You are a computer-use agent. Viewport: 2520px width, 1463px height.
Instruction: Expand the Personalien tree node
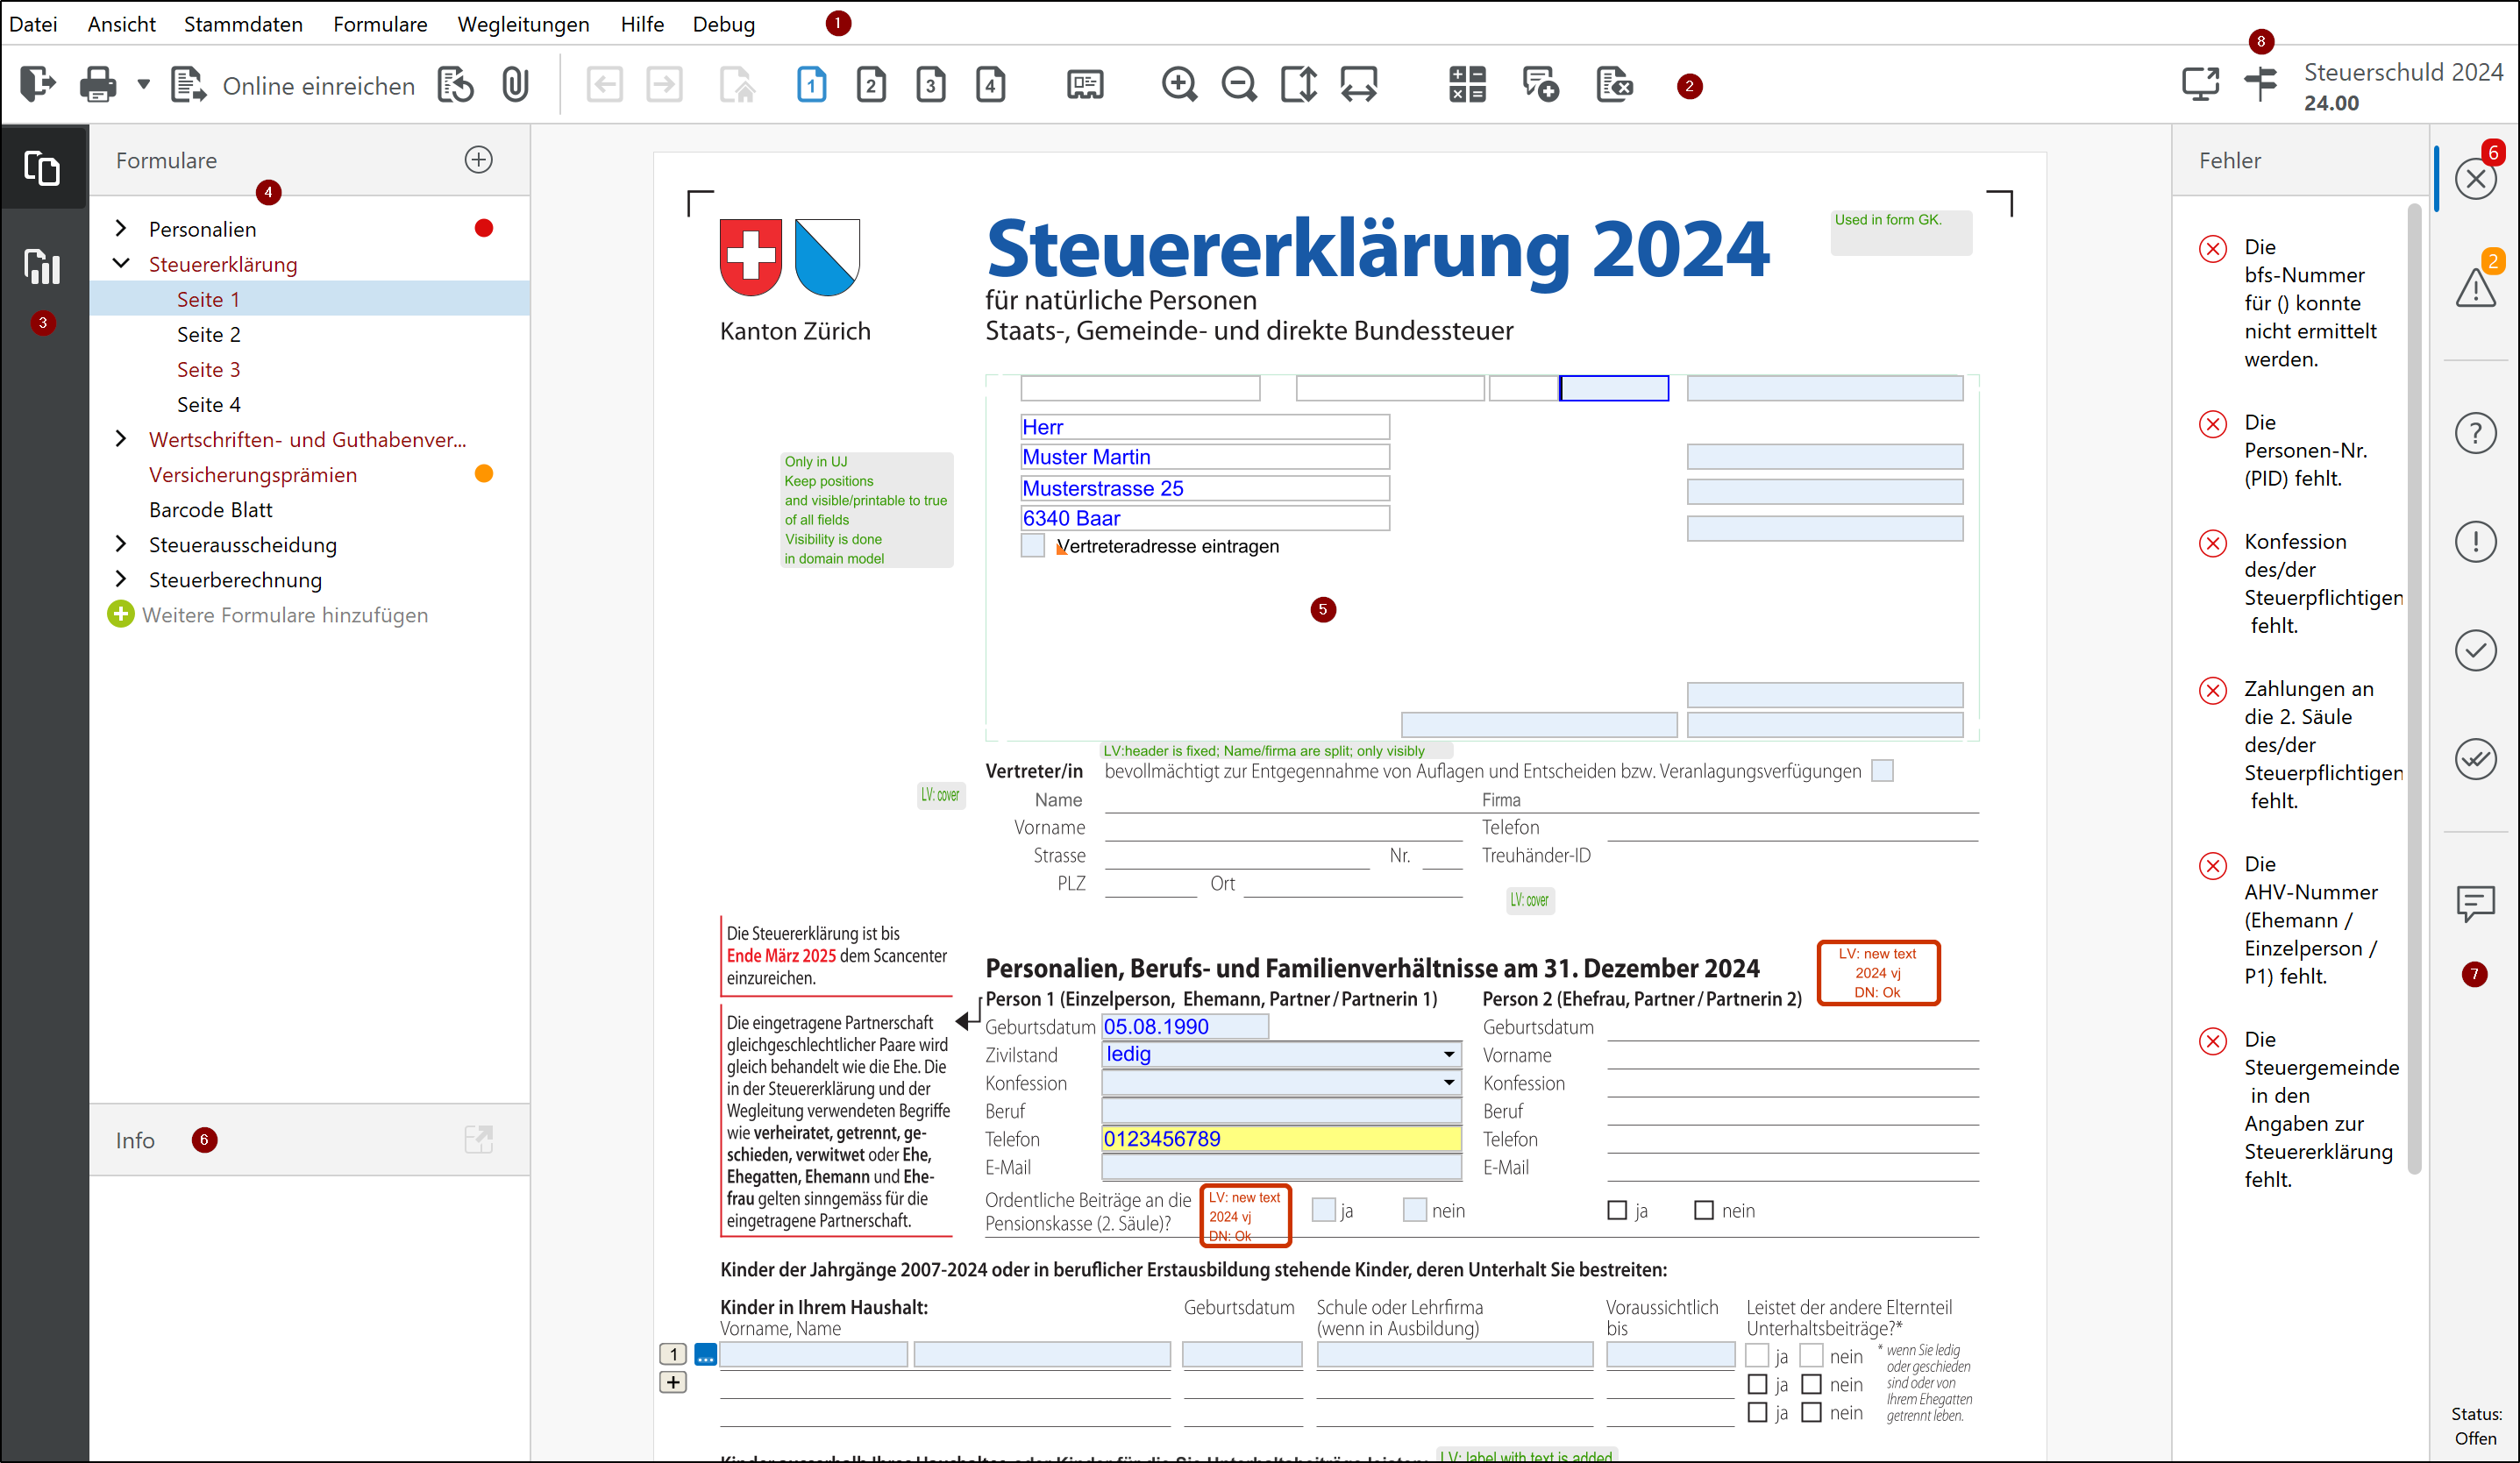point(121,229)
